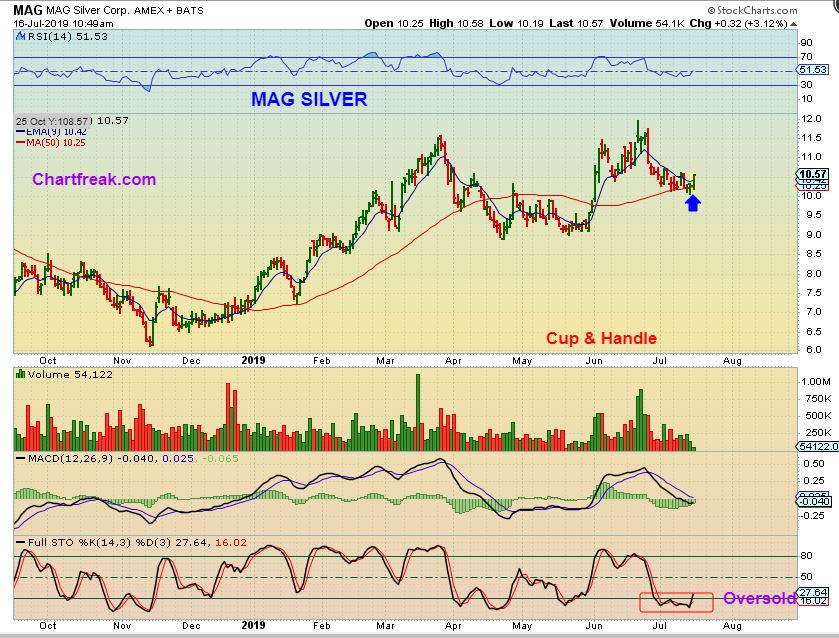Screen dimensions: 839x638
Task: Click the 6.0 price axis label
Action: point(813,350)
